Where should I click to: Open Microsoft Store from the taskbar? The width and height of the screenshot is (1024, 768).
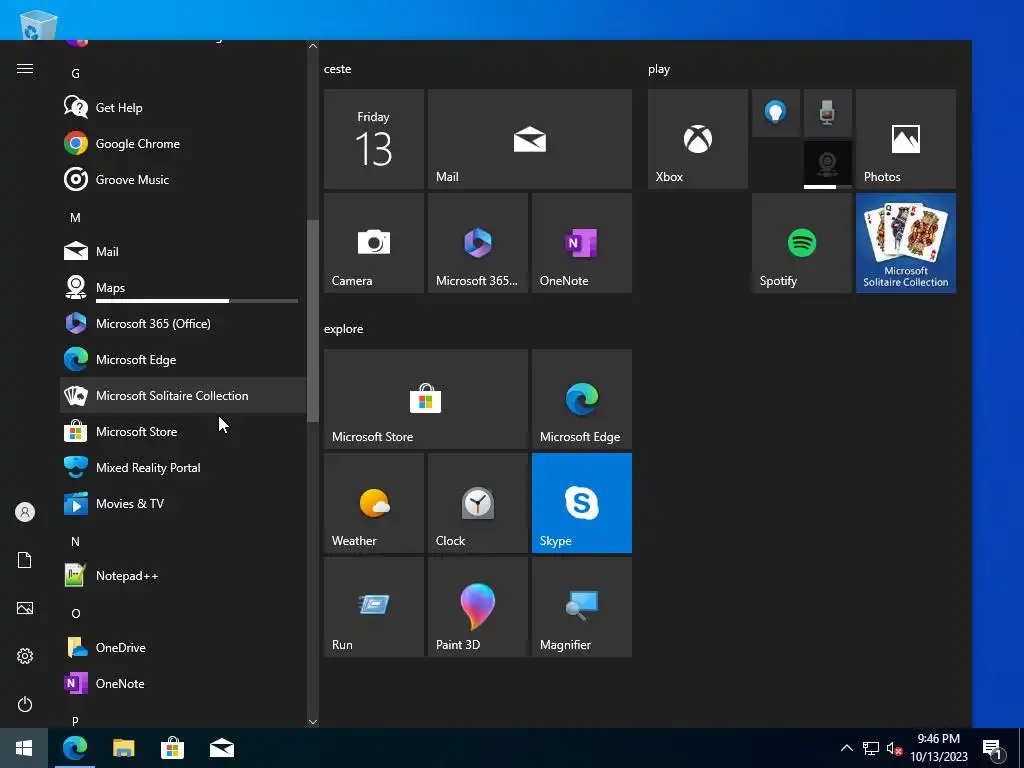pyautogui.click(x=172, y=748)
